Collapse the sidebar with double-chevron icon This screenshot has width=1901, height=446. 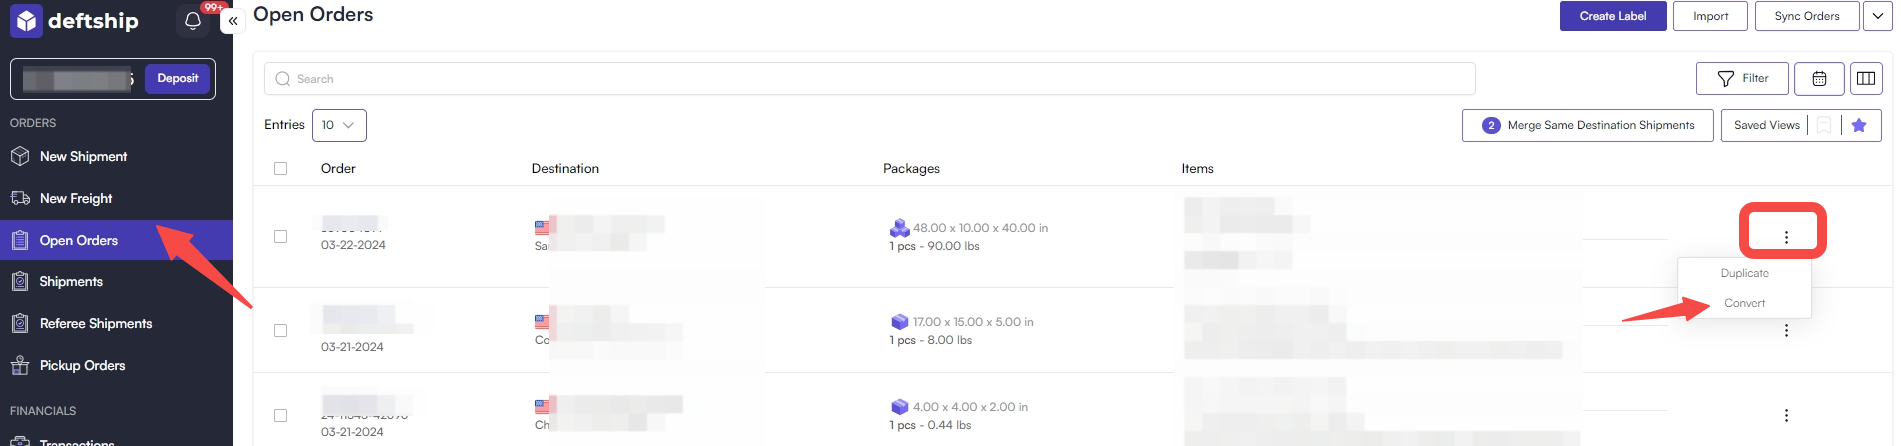(233, 20)
